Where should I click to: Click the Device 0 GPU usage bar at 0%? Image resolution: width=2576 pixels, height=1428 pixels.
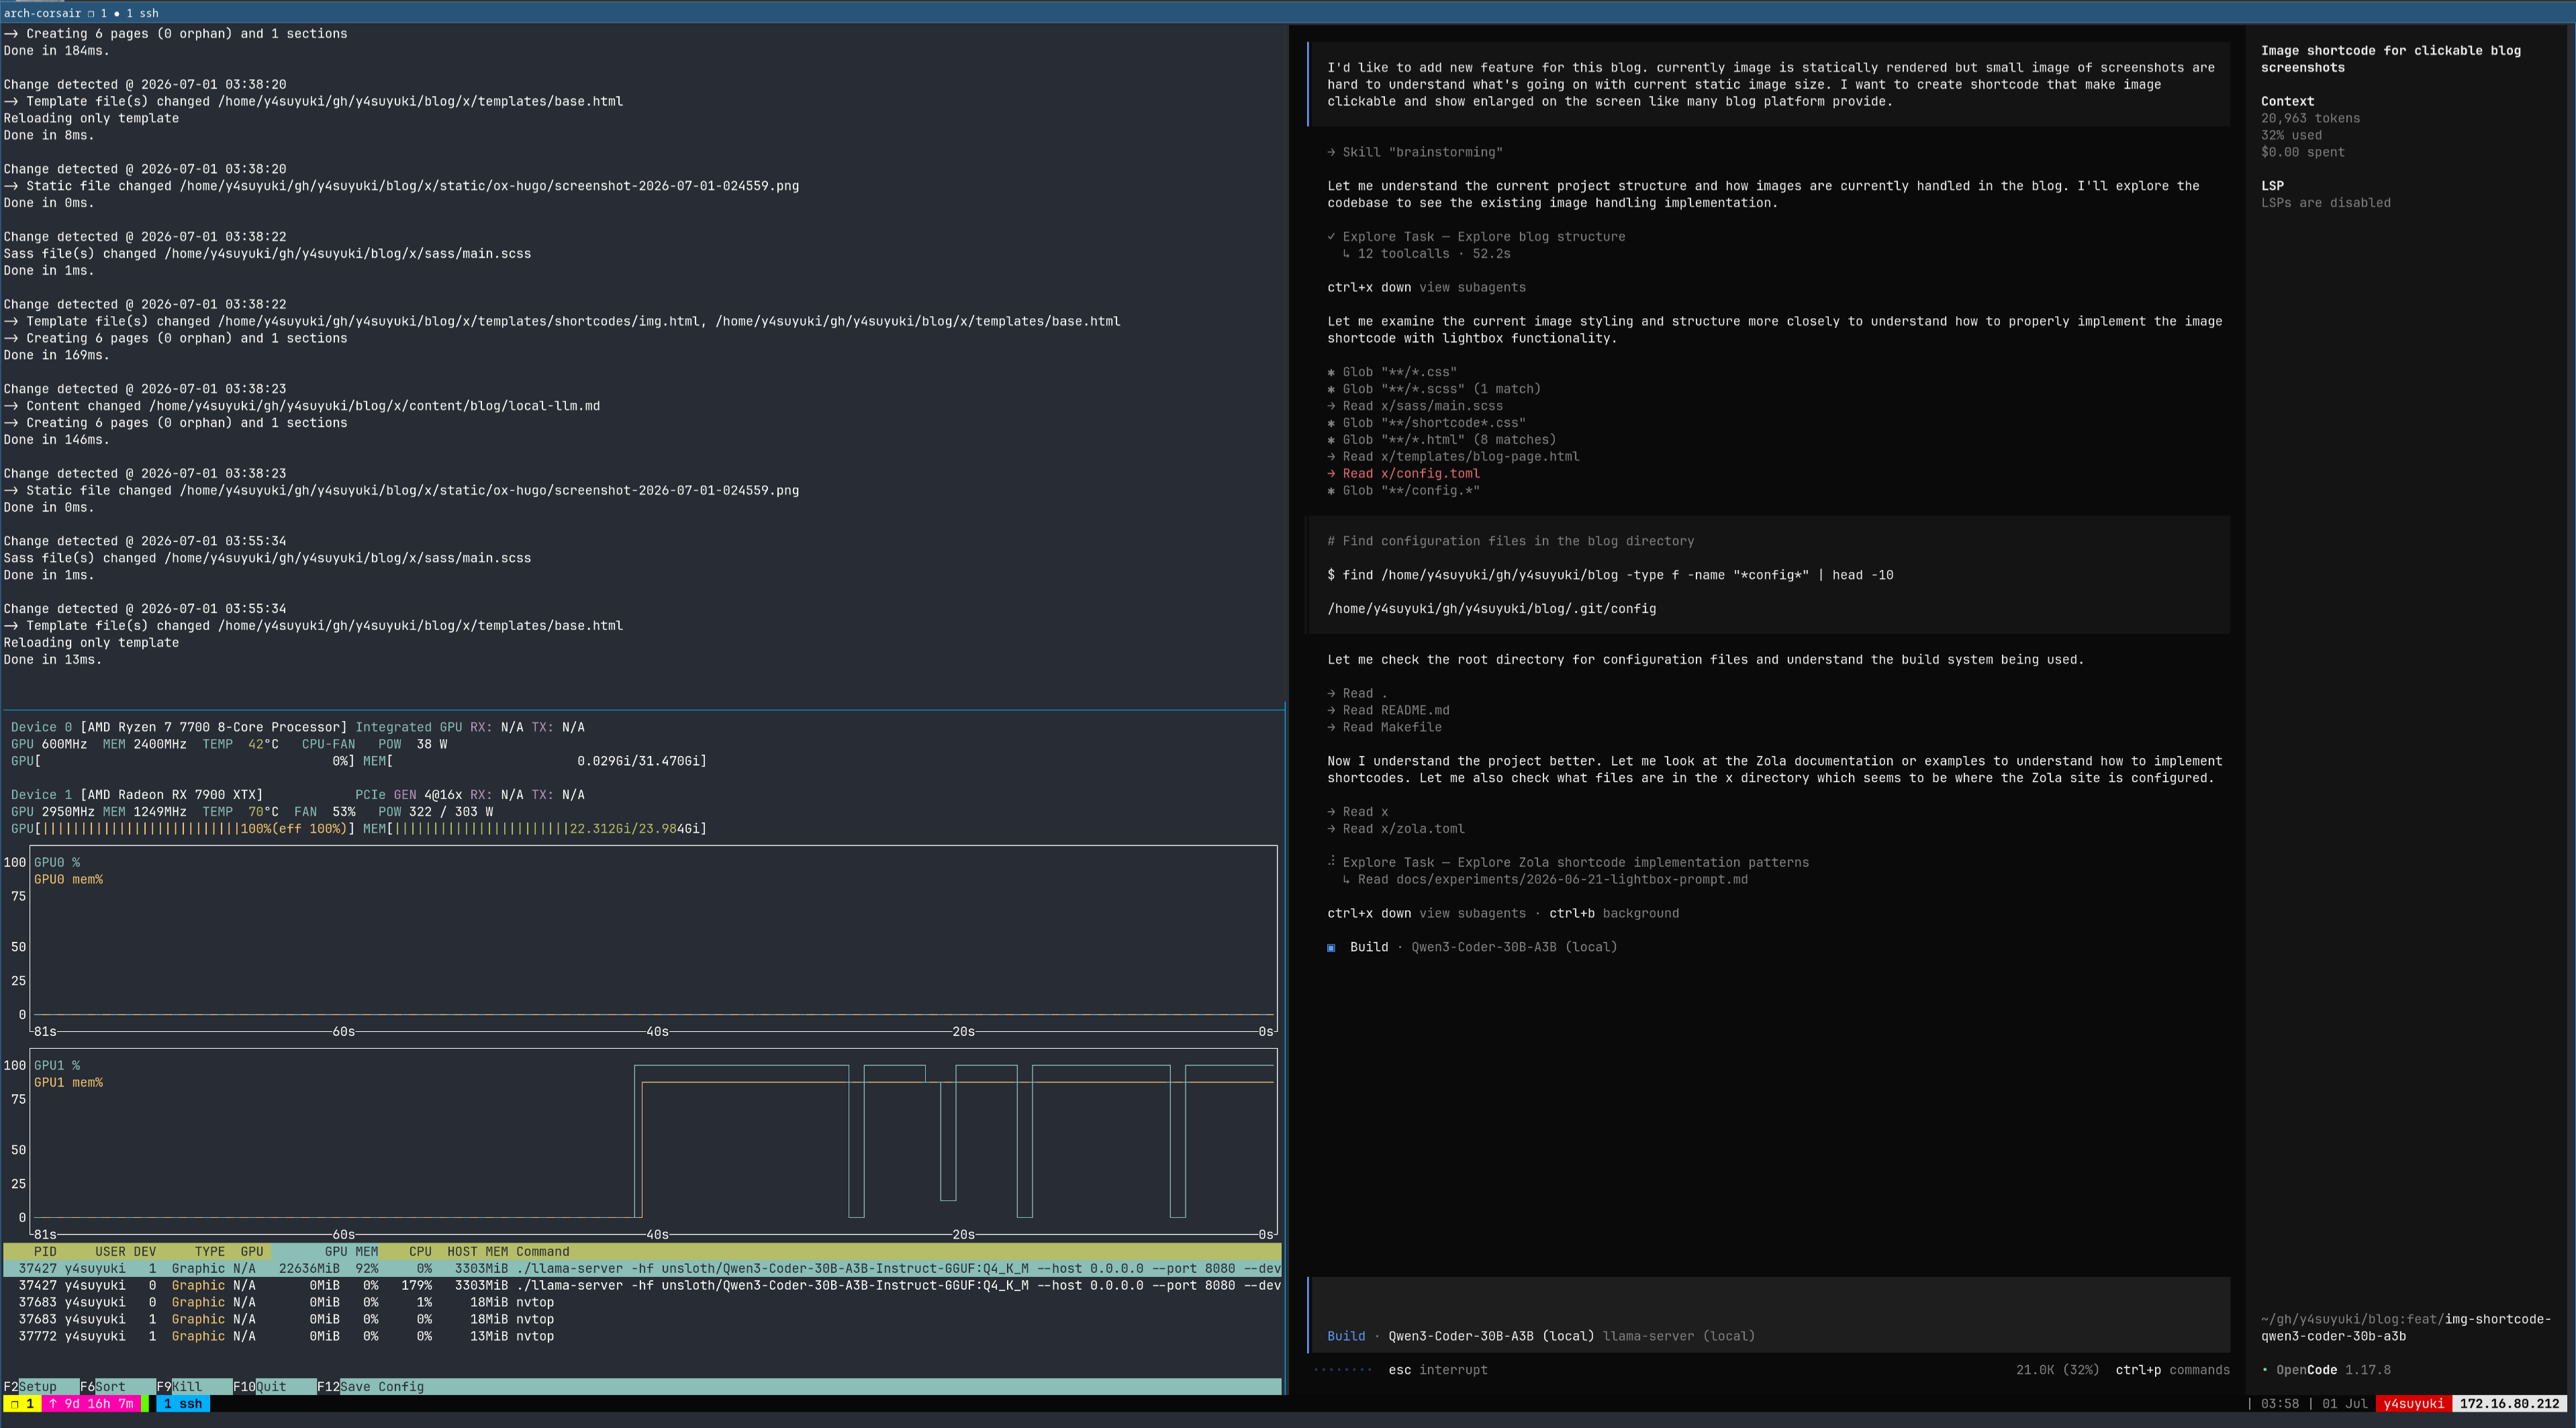pyautogui.click(x=183, y=761)
